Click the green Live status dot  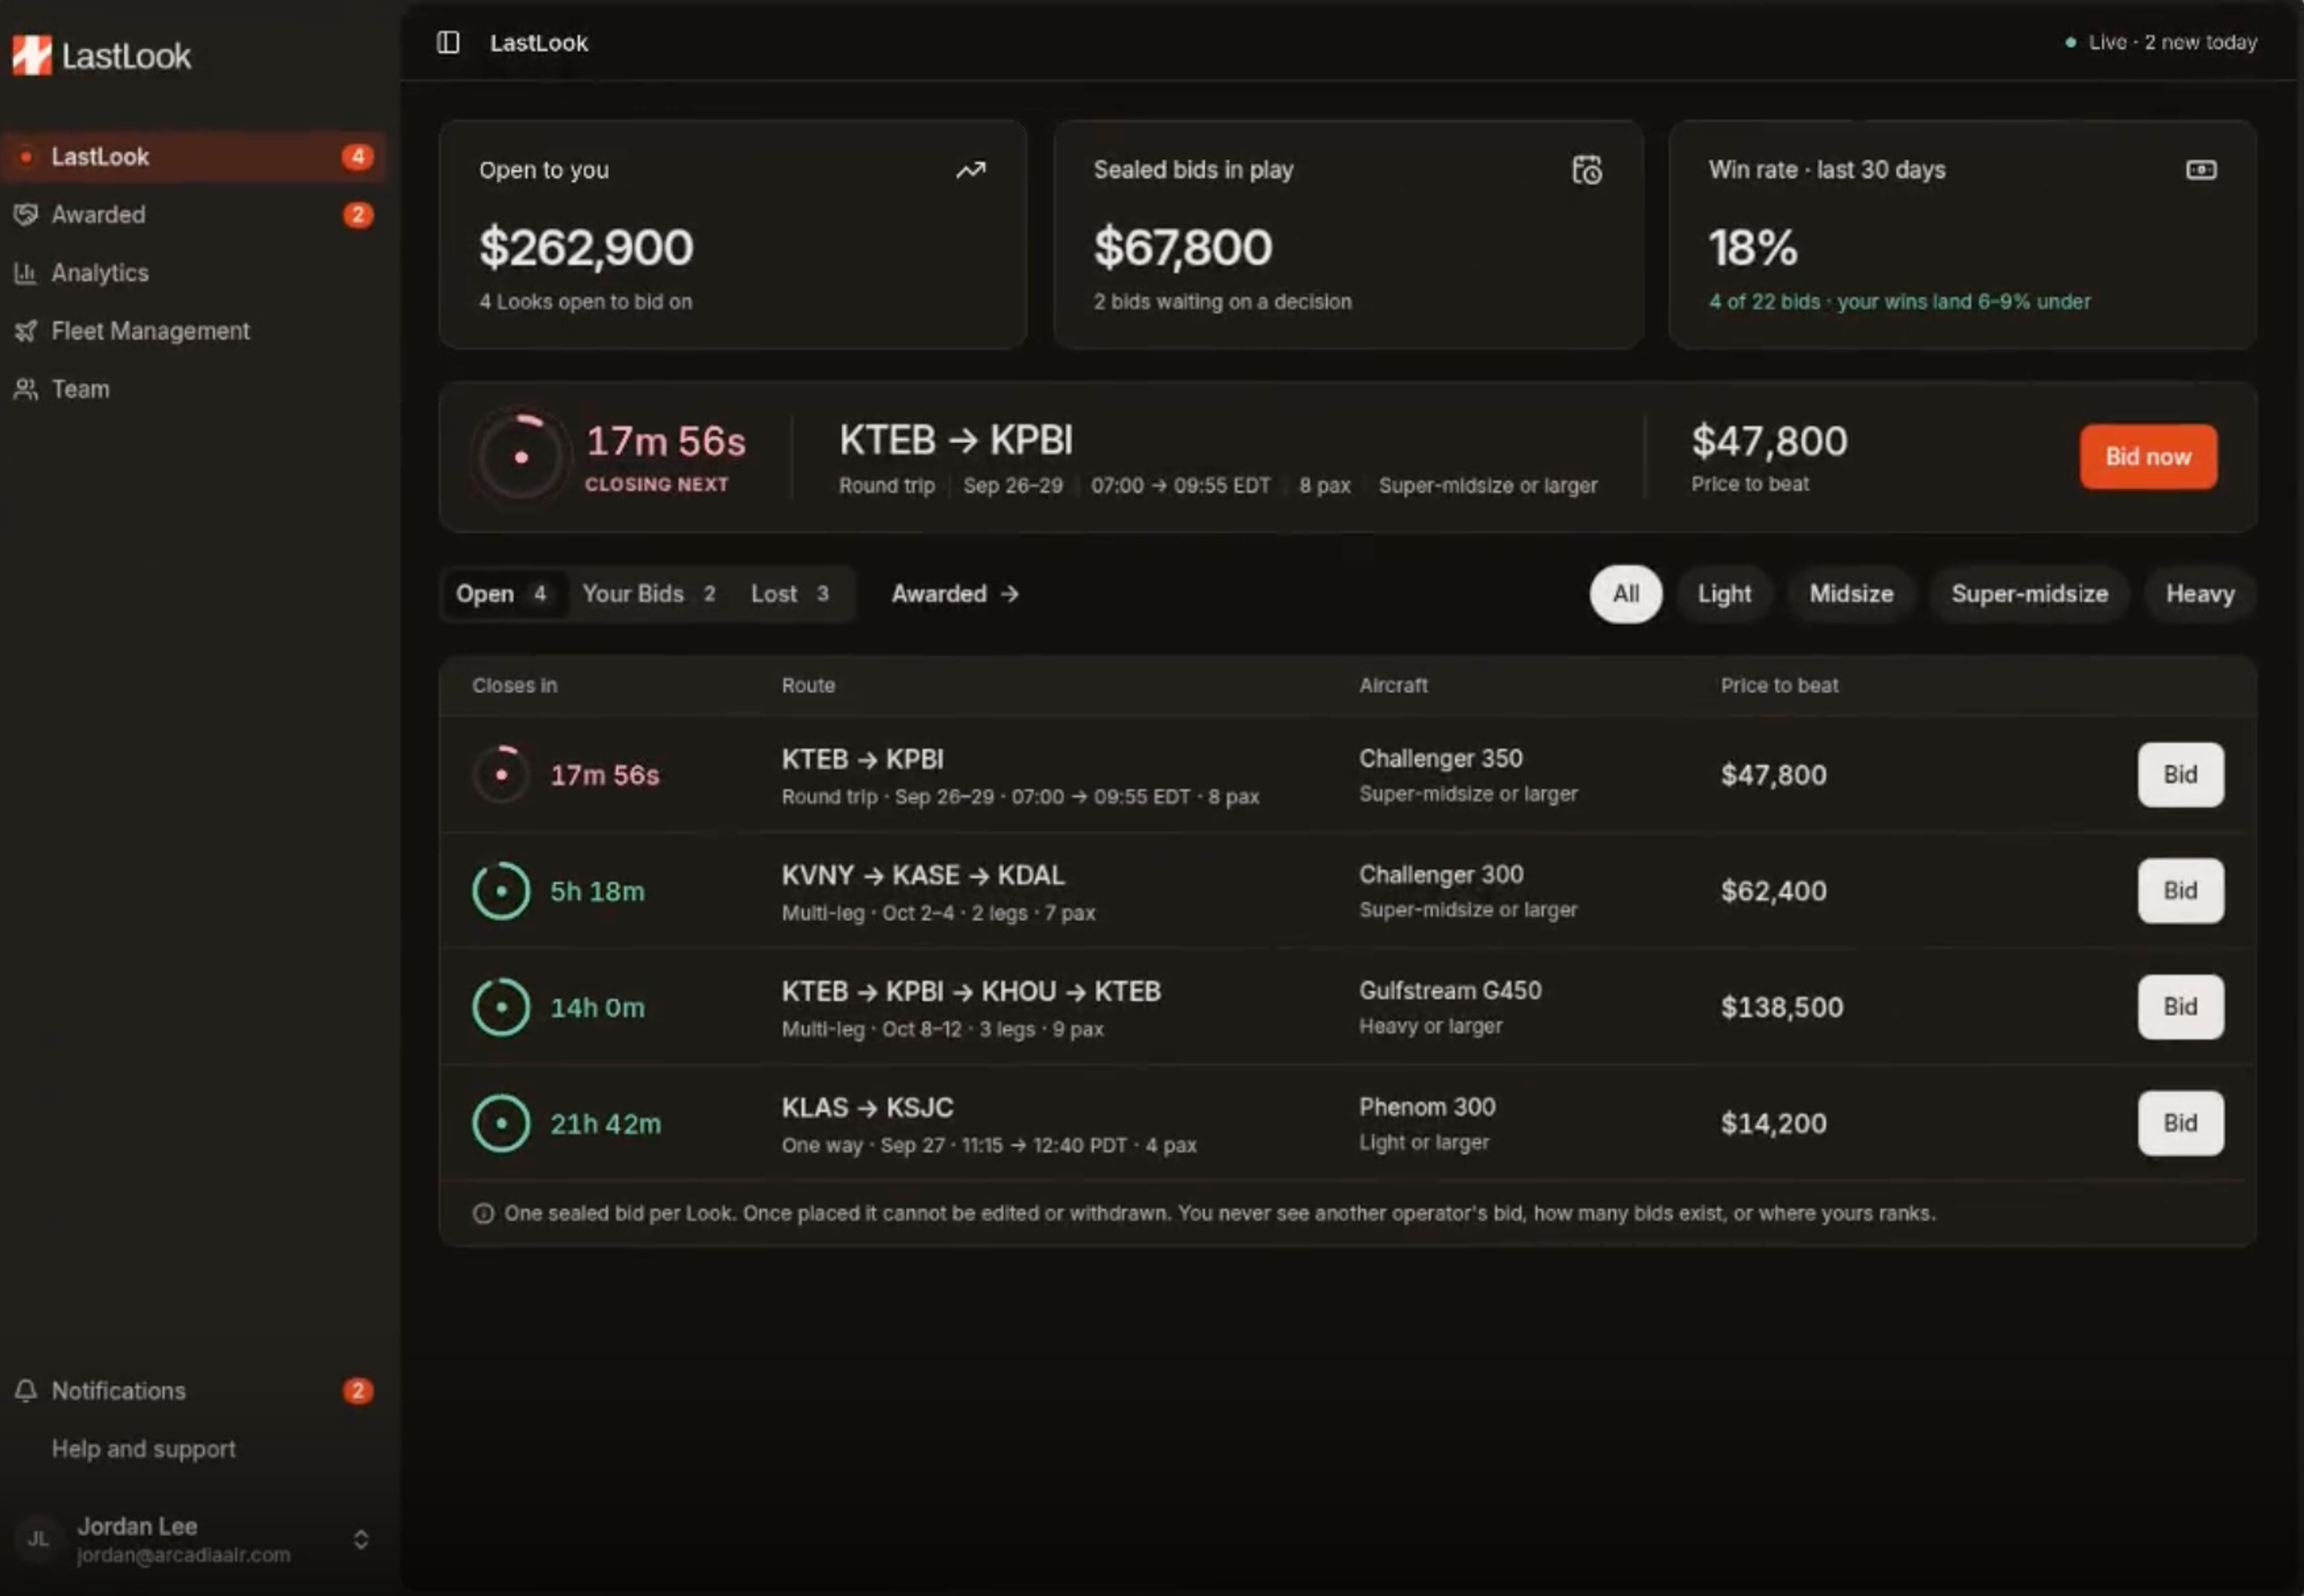point(2071,42)
